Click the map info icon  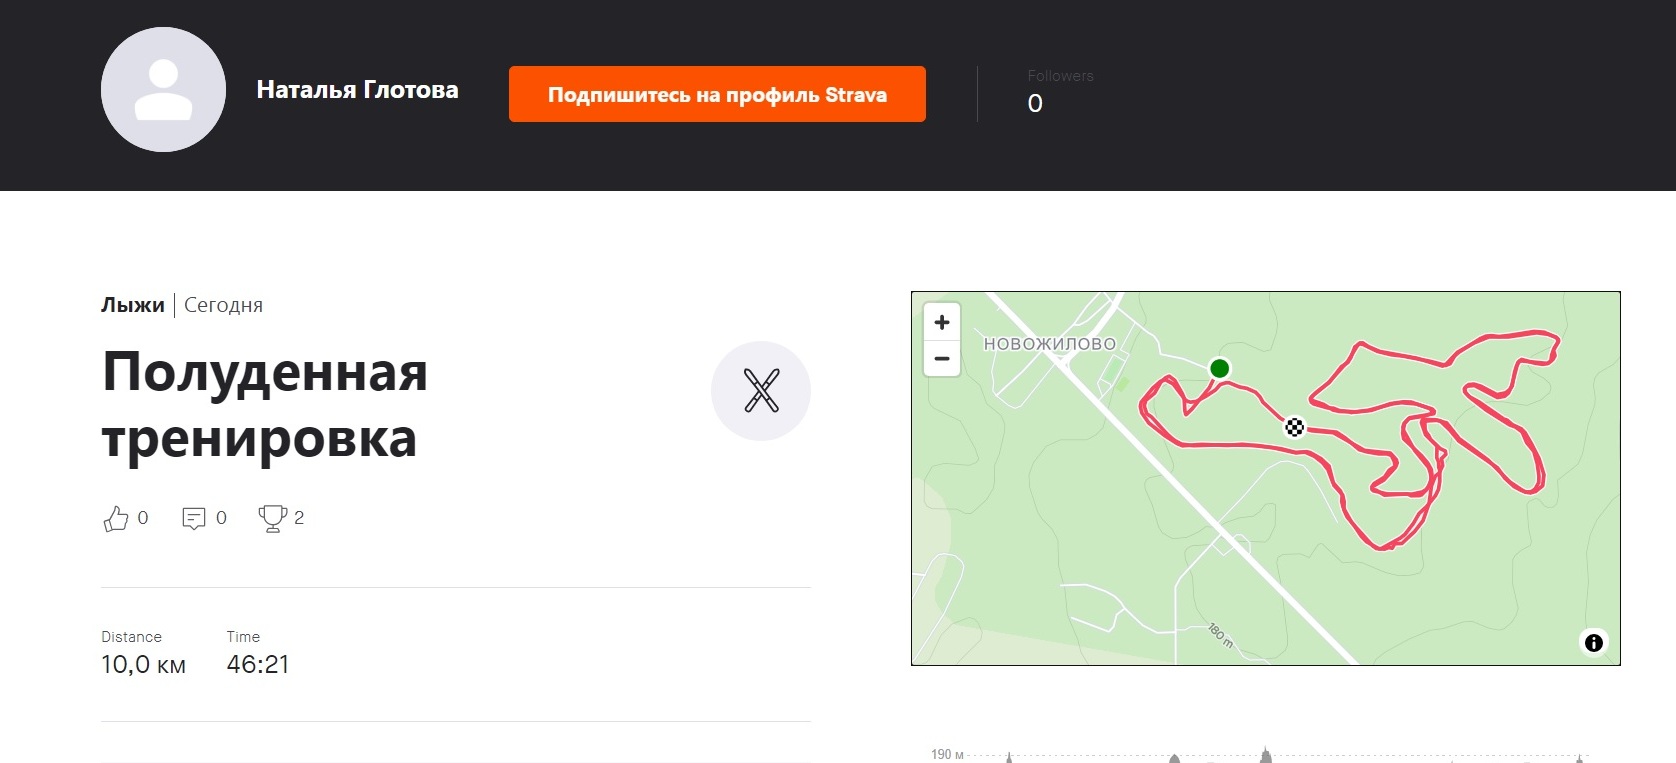(1594, 643)
